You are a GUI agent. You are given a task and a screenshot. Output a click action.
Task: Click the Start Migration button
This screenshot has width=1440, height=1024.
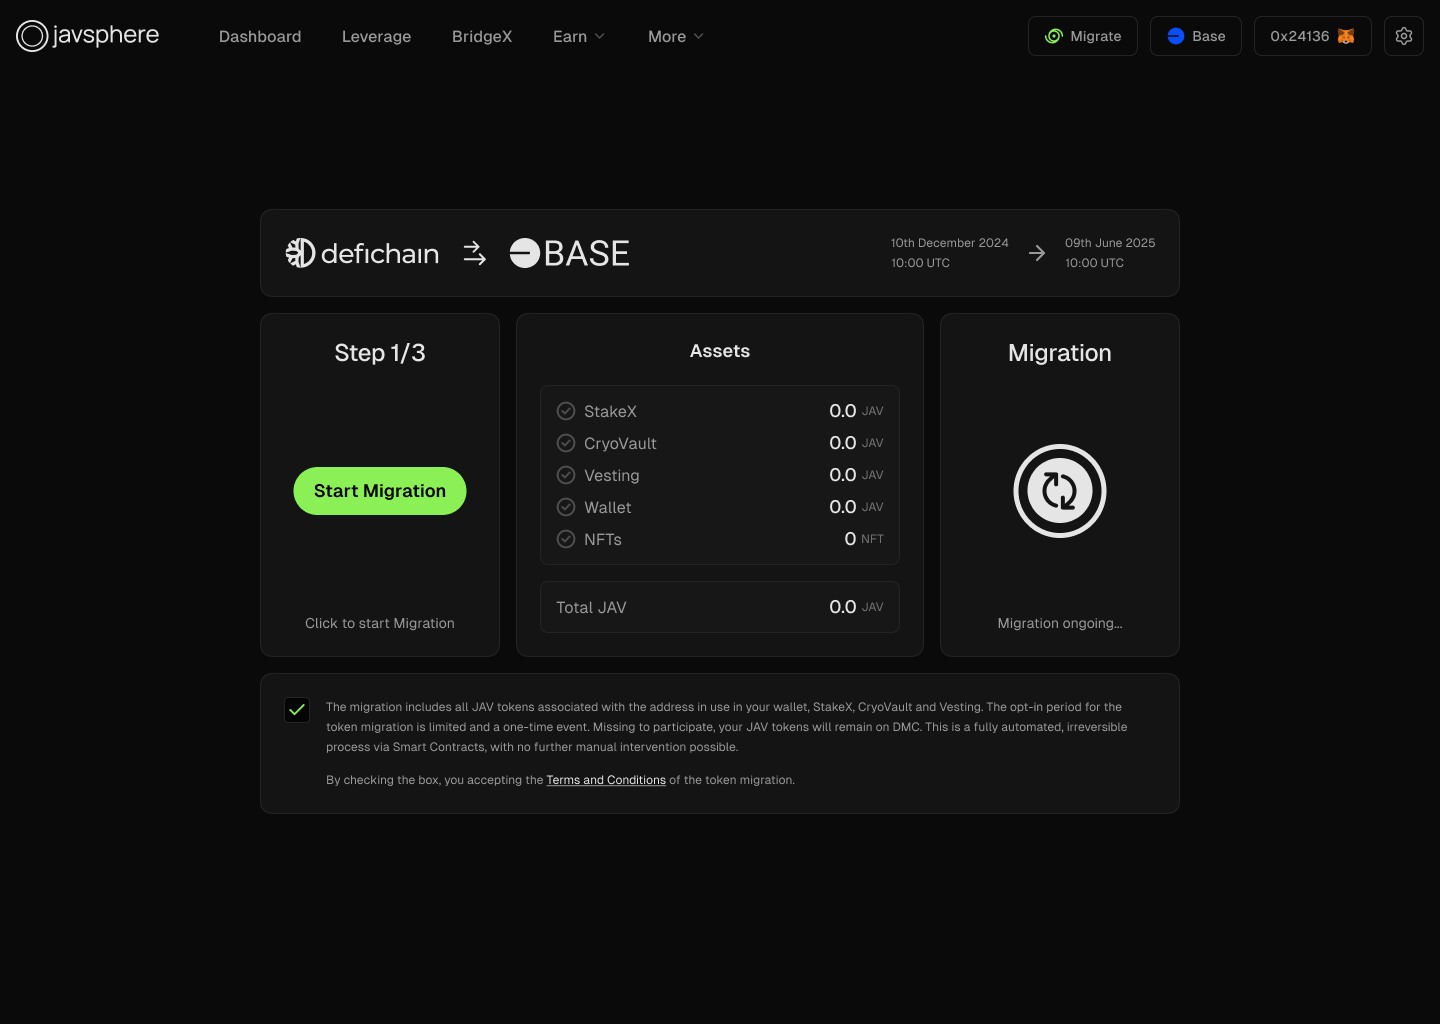[x=380, y=491]
